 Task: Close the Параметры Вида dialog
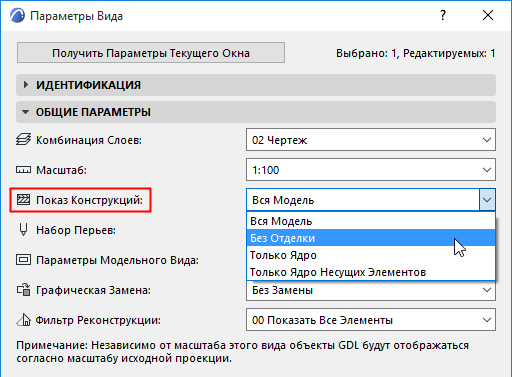[488, 15]
